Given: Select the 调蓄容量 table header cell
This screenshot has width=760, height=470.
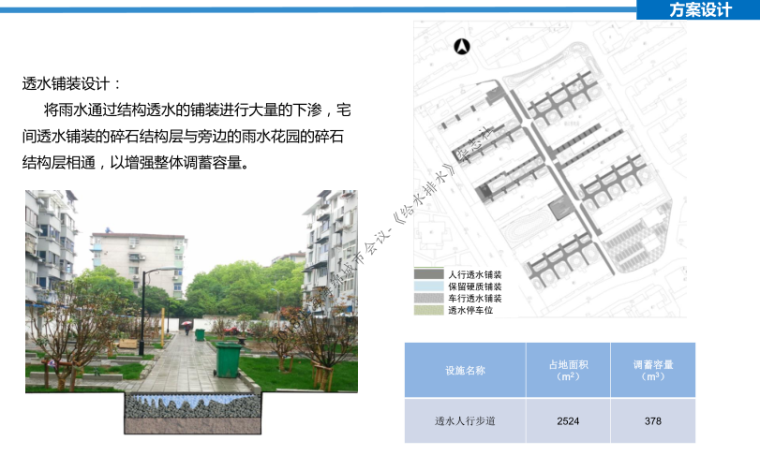Looking at the screenshot, I should tap(653, 370).
